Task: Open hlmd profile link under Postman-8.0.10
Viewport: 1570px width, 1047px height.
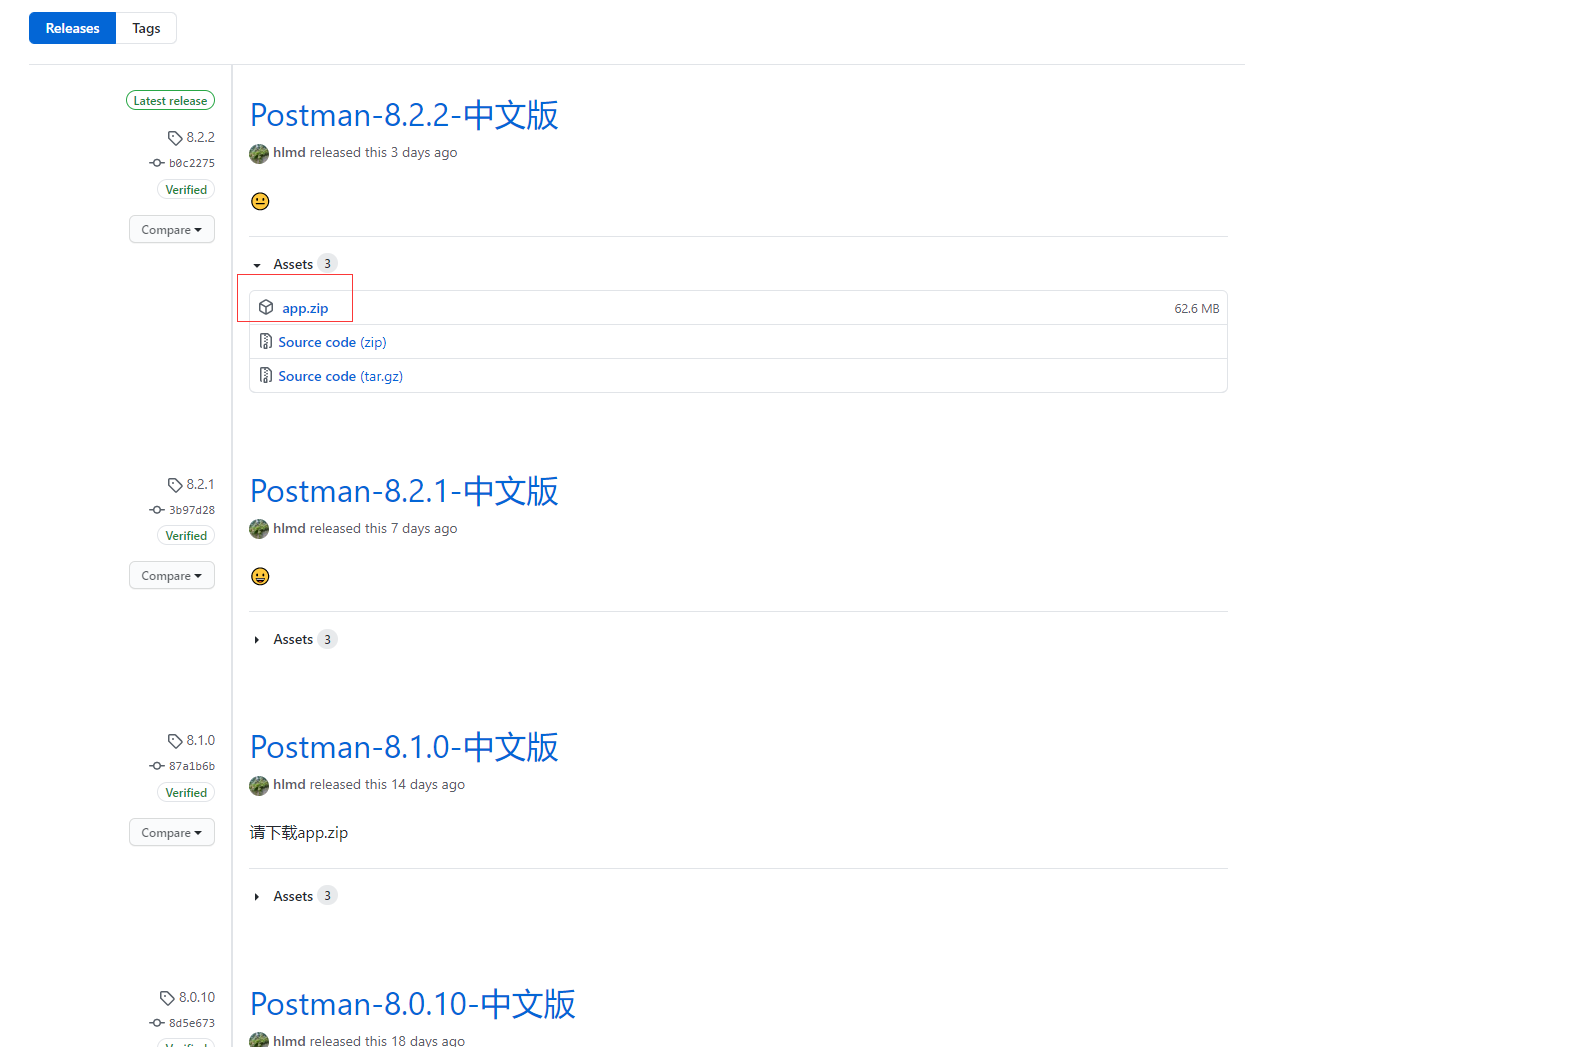Action: (289, 1041)
